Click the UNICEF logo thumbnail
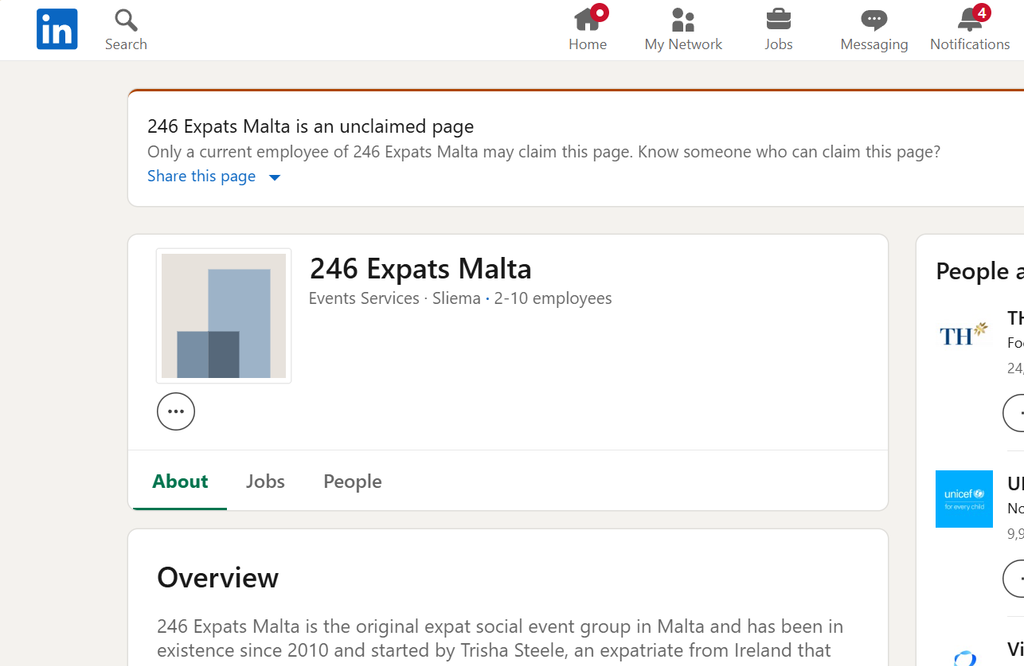Screen dimensions: 1024x666 pos(964,499)
